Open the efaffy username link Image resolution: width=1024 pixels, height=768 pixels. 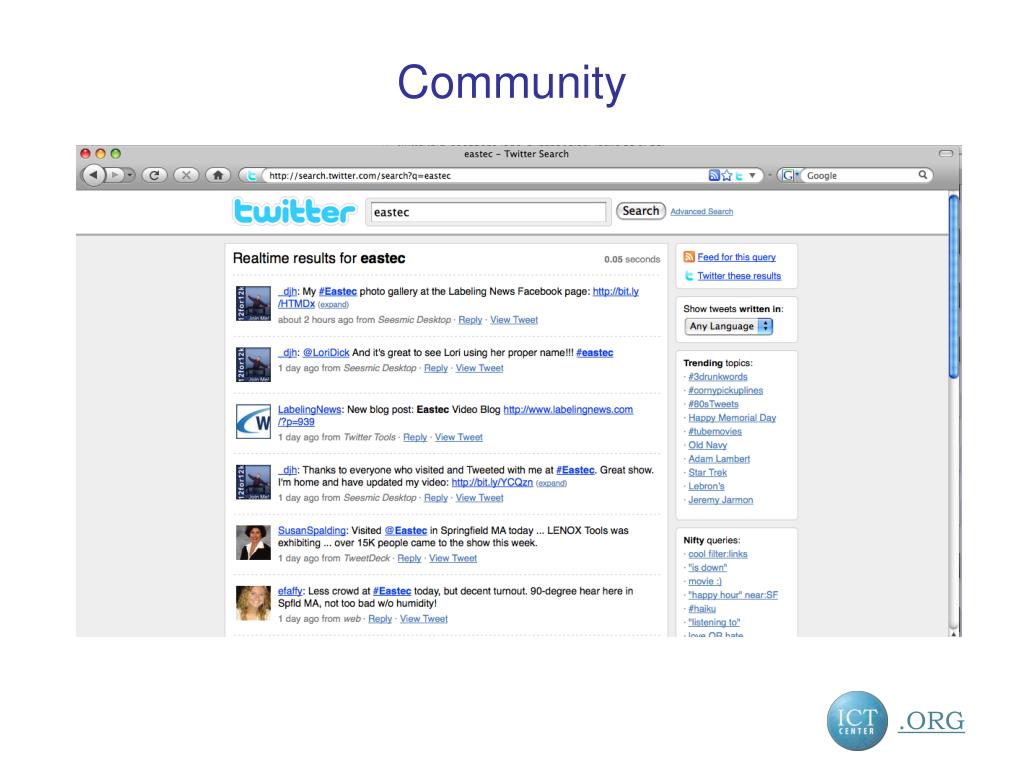tap(290, 591)
